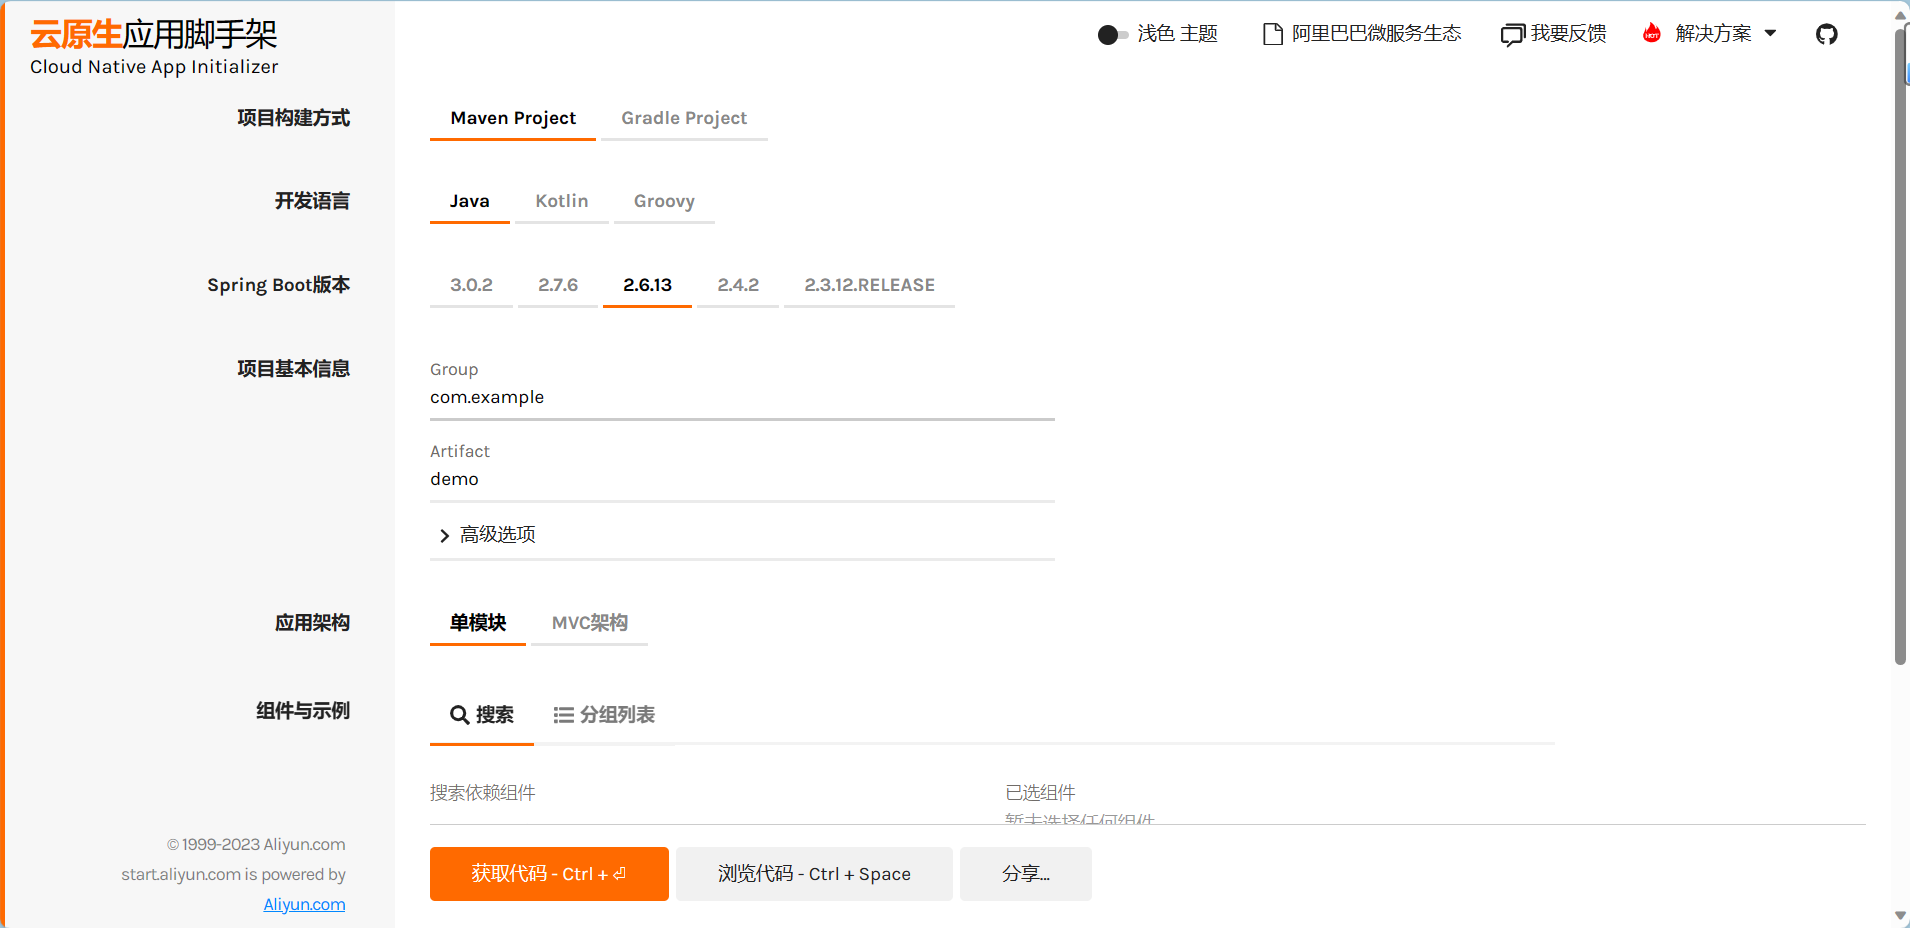The height and width of the screenshot is (928, 1910).
Task: Select Spring Boot version 2.3.12.RELEASE
Action: (x=869, y=285)
